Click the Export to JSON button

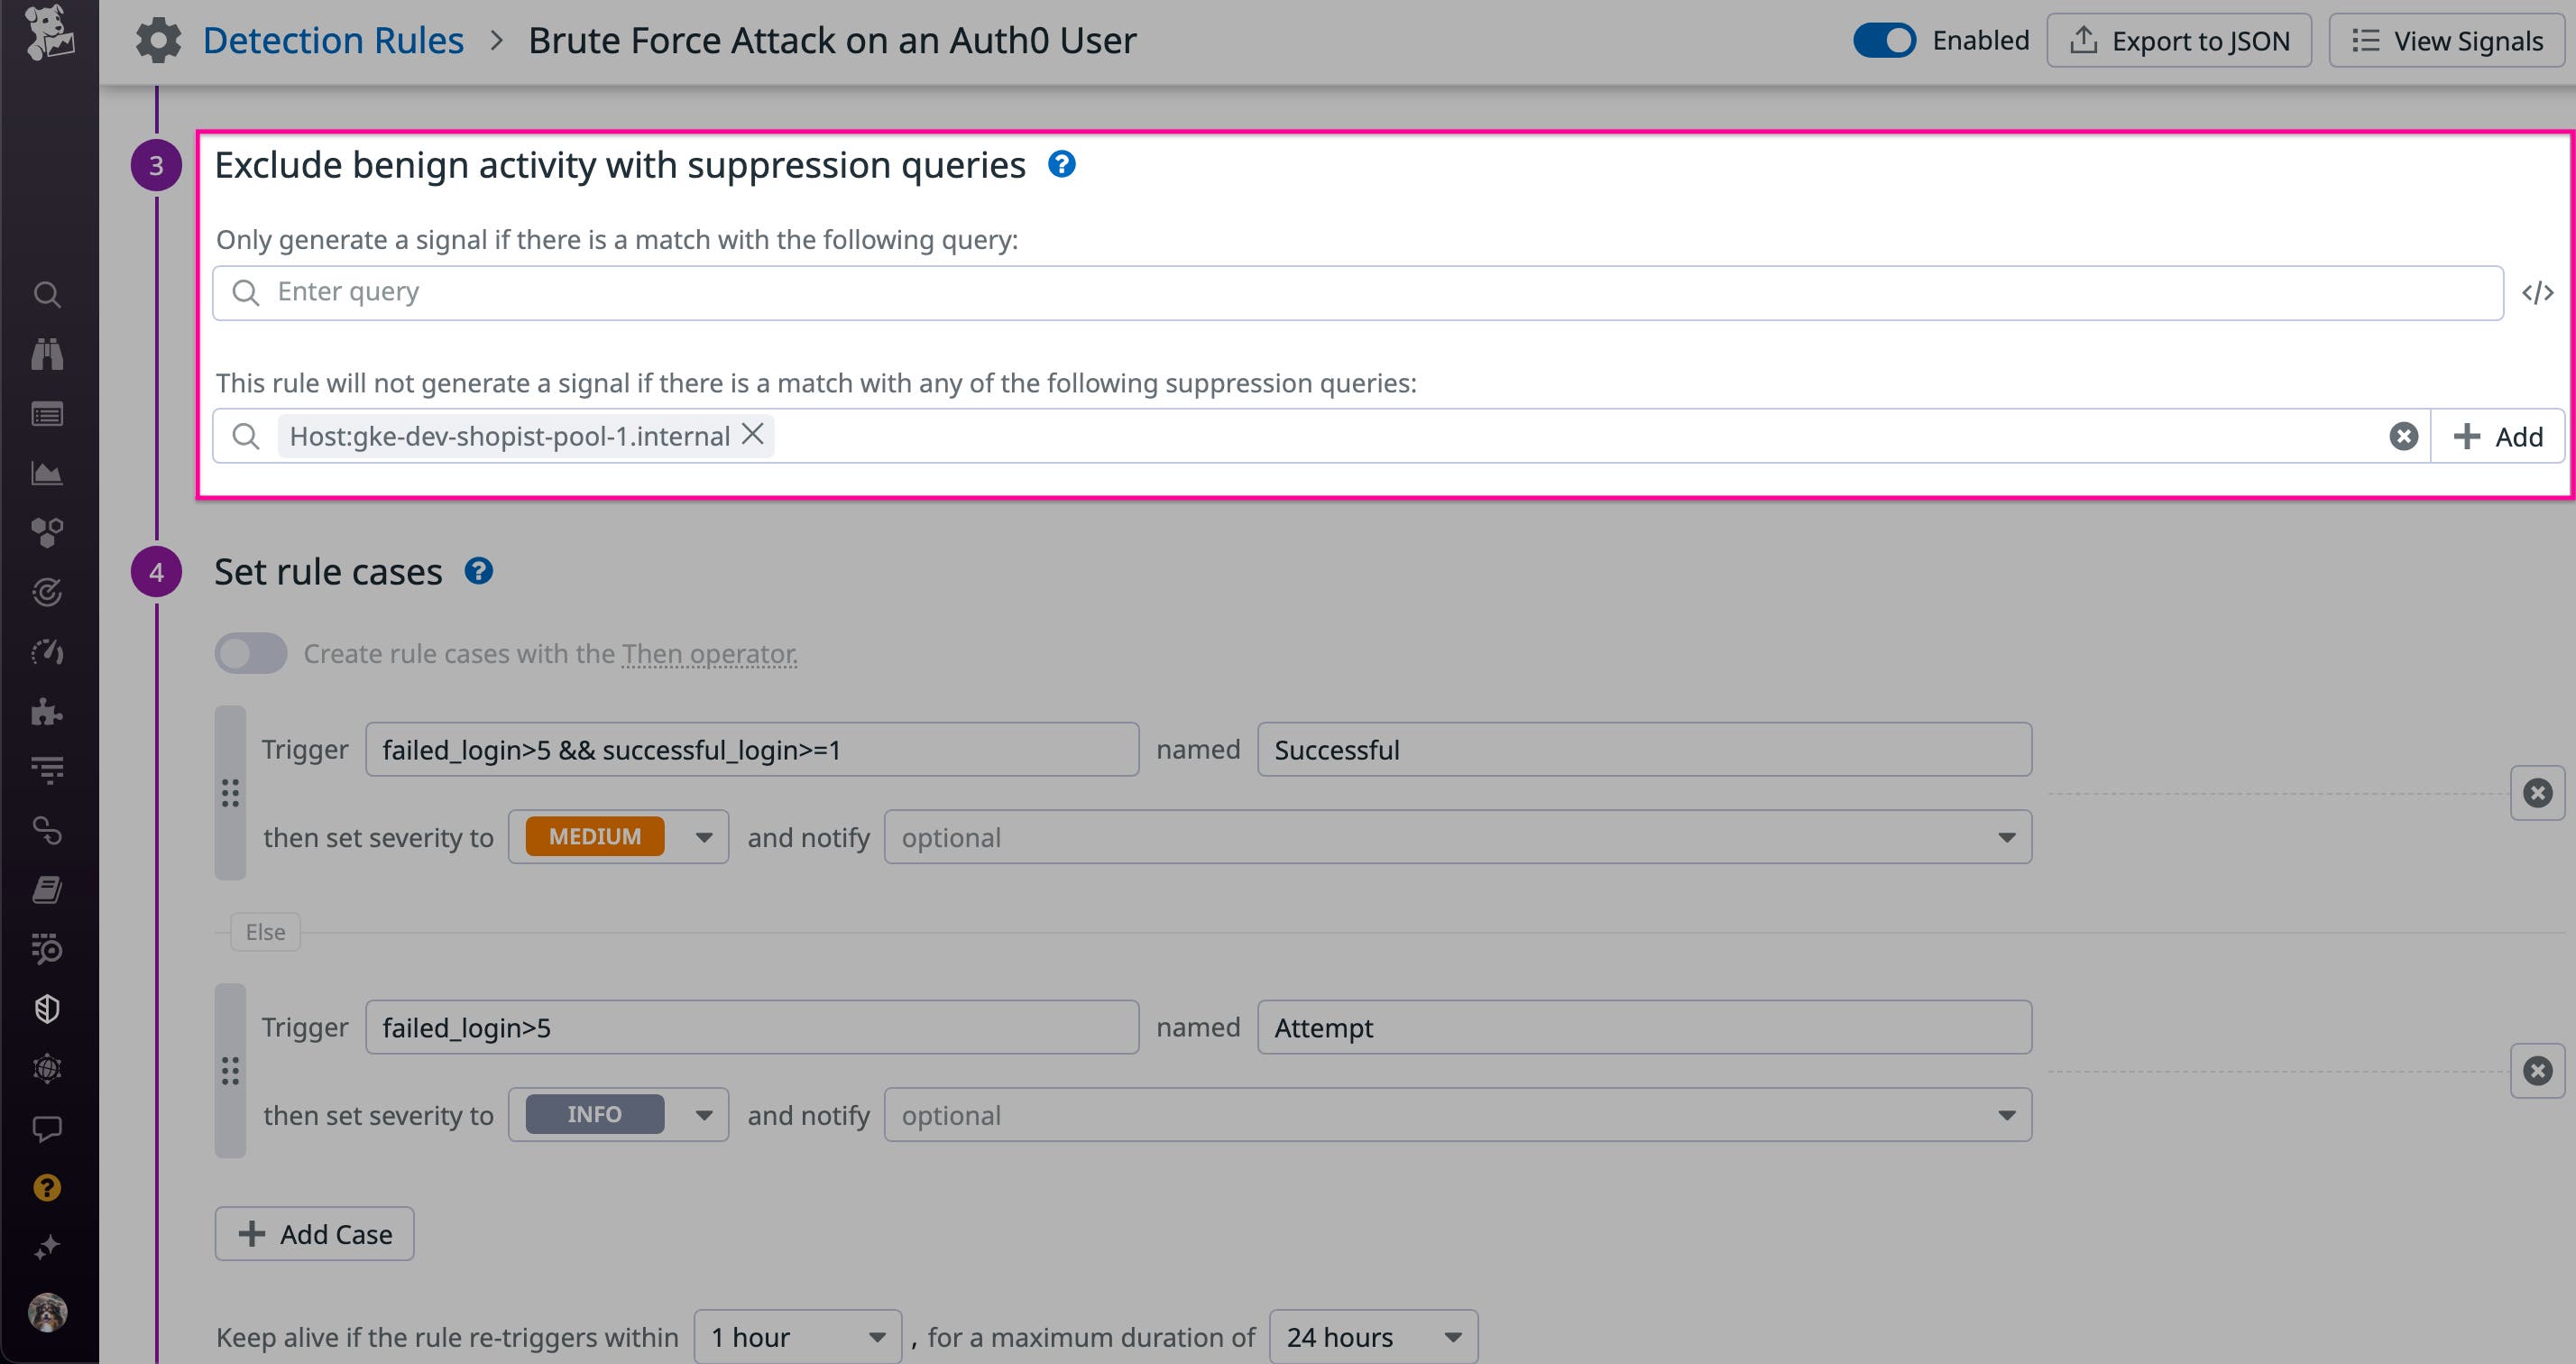point(2180,40)
